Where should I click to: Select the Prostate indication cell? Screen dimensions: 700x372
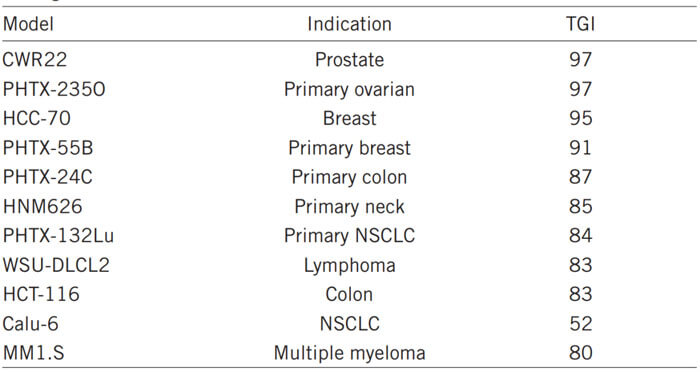[349, 60]
